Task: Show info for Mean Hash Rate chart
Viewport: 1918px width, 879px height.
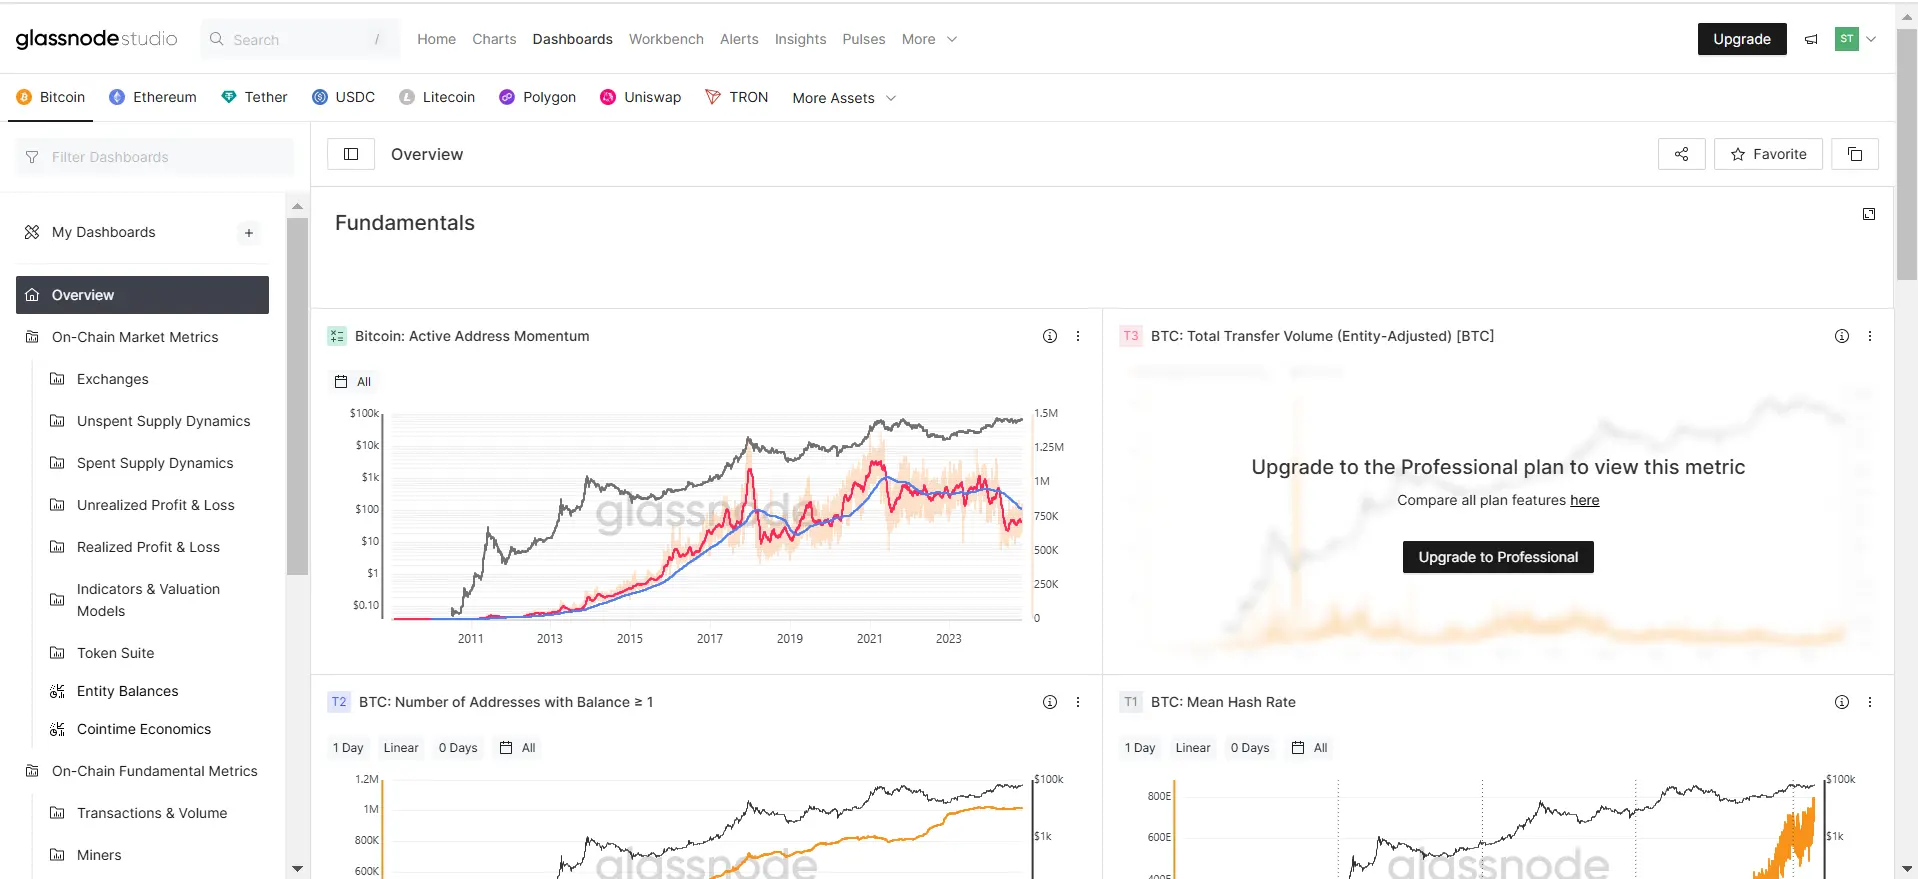Action: [1842, 702]
